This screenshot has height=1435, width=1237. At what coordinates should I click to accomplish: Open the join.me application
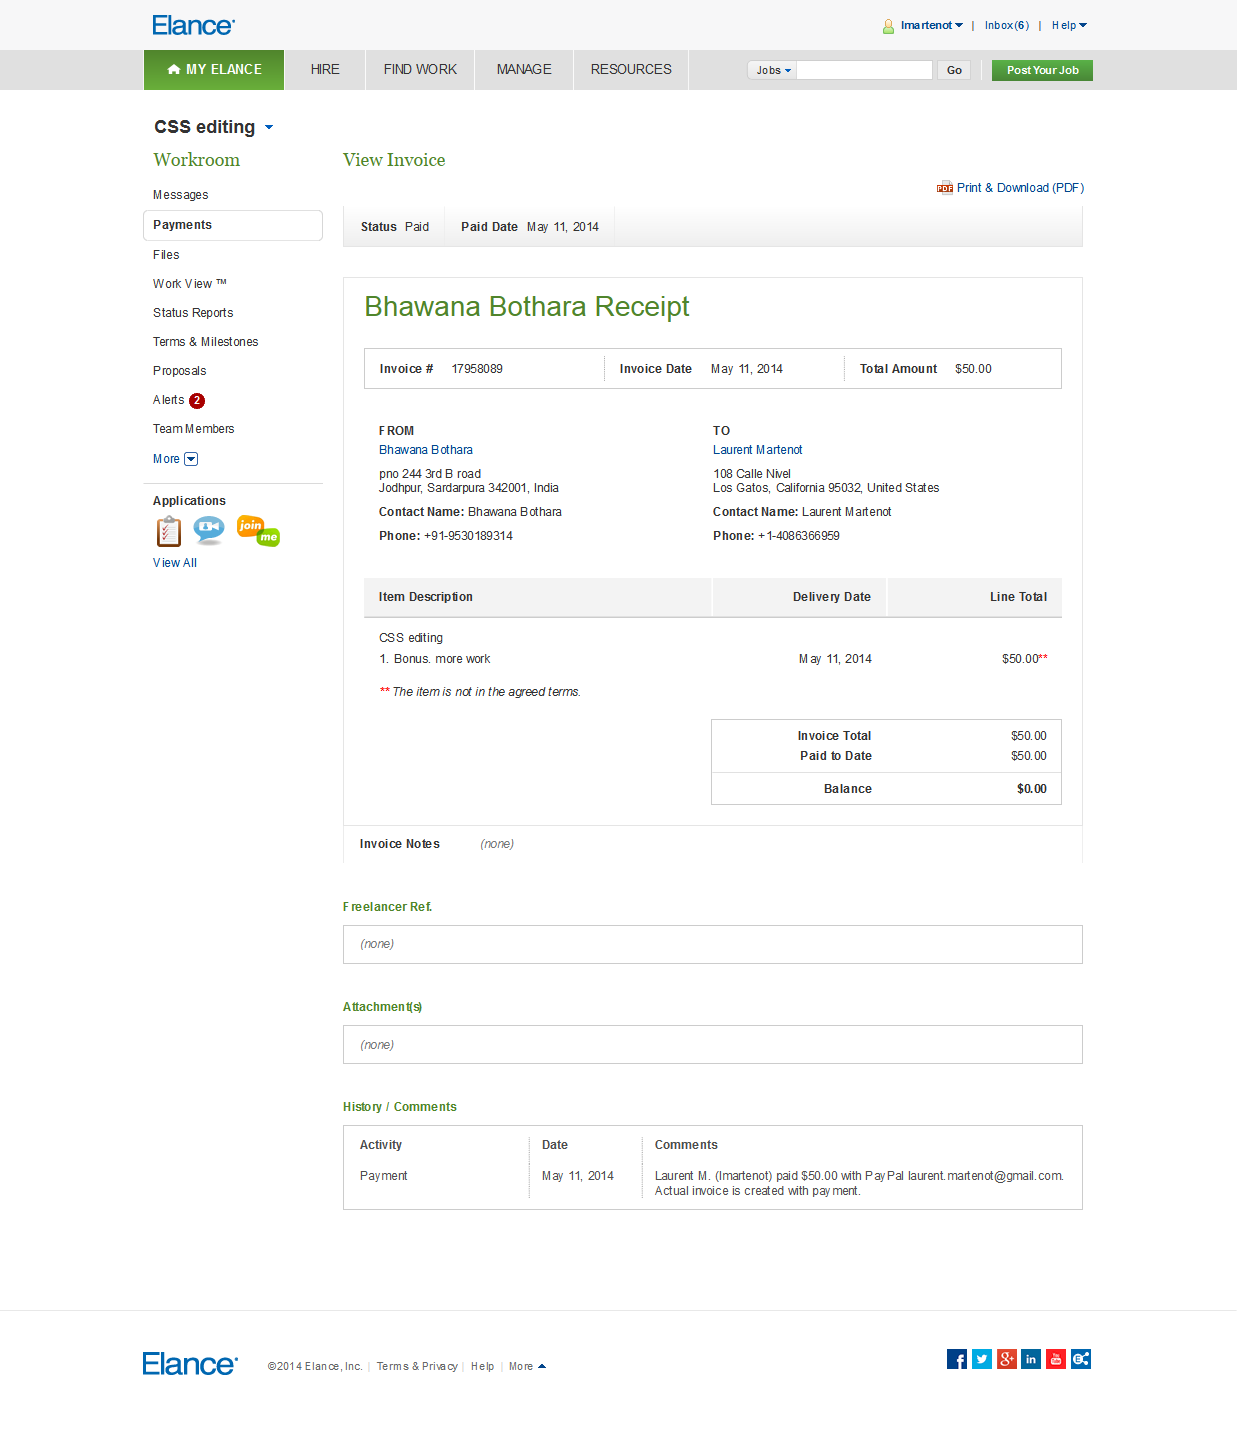[258, 530]
